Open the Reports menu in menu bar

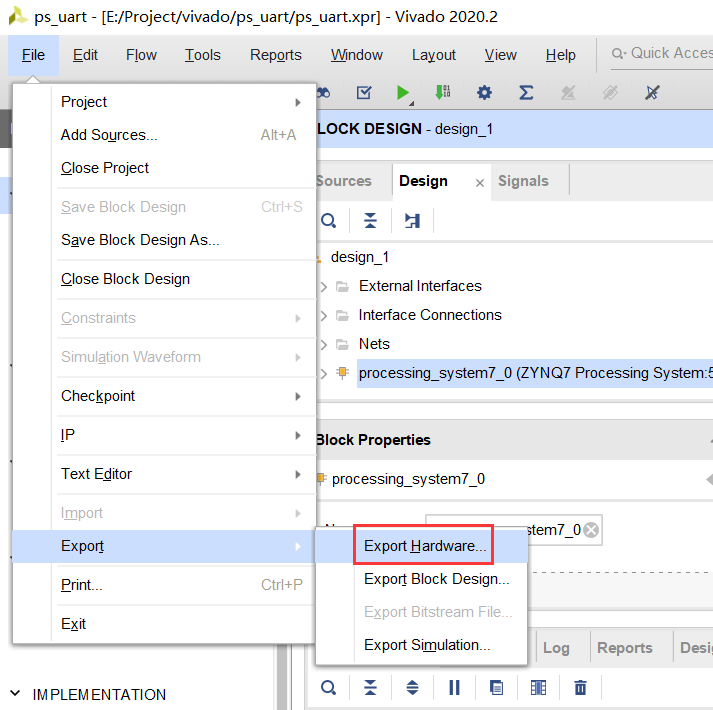[276, 55]
